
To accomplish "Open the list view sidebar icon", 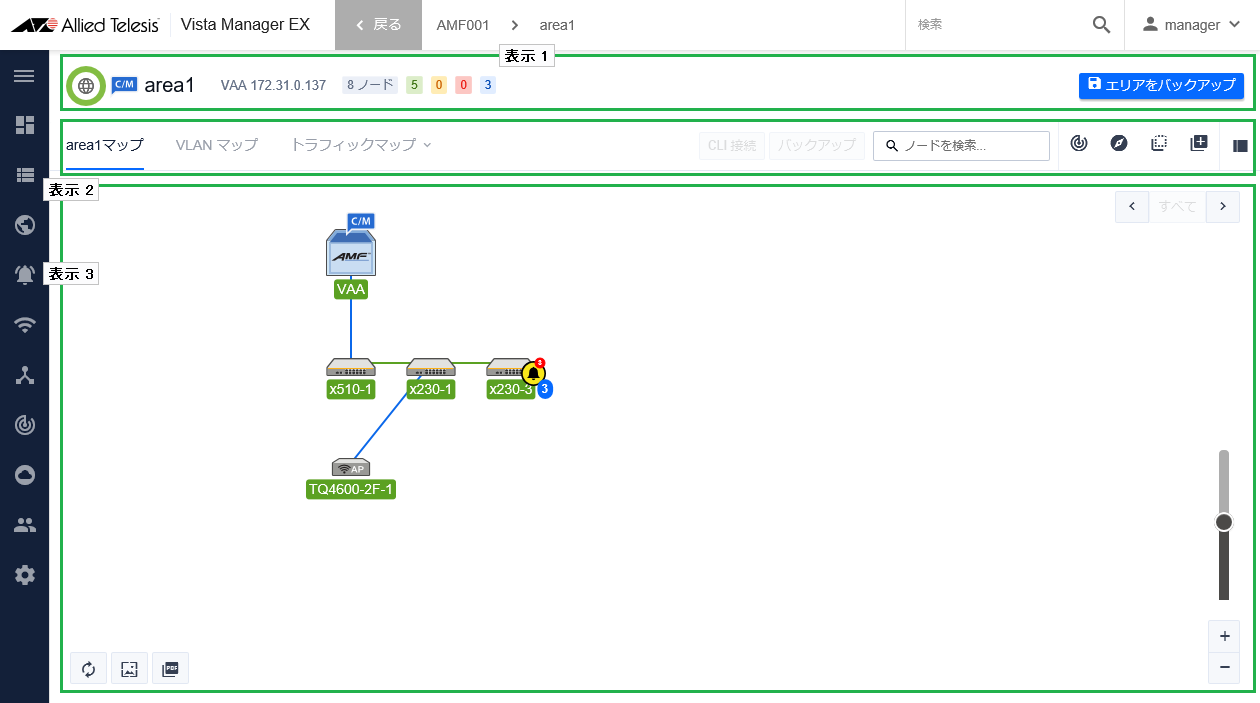I will [24, 175].
